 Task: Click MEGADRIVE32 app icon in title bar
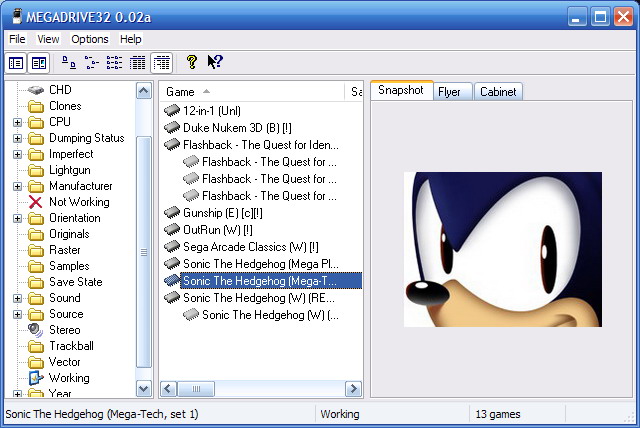pos(17,17)
